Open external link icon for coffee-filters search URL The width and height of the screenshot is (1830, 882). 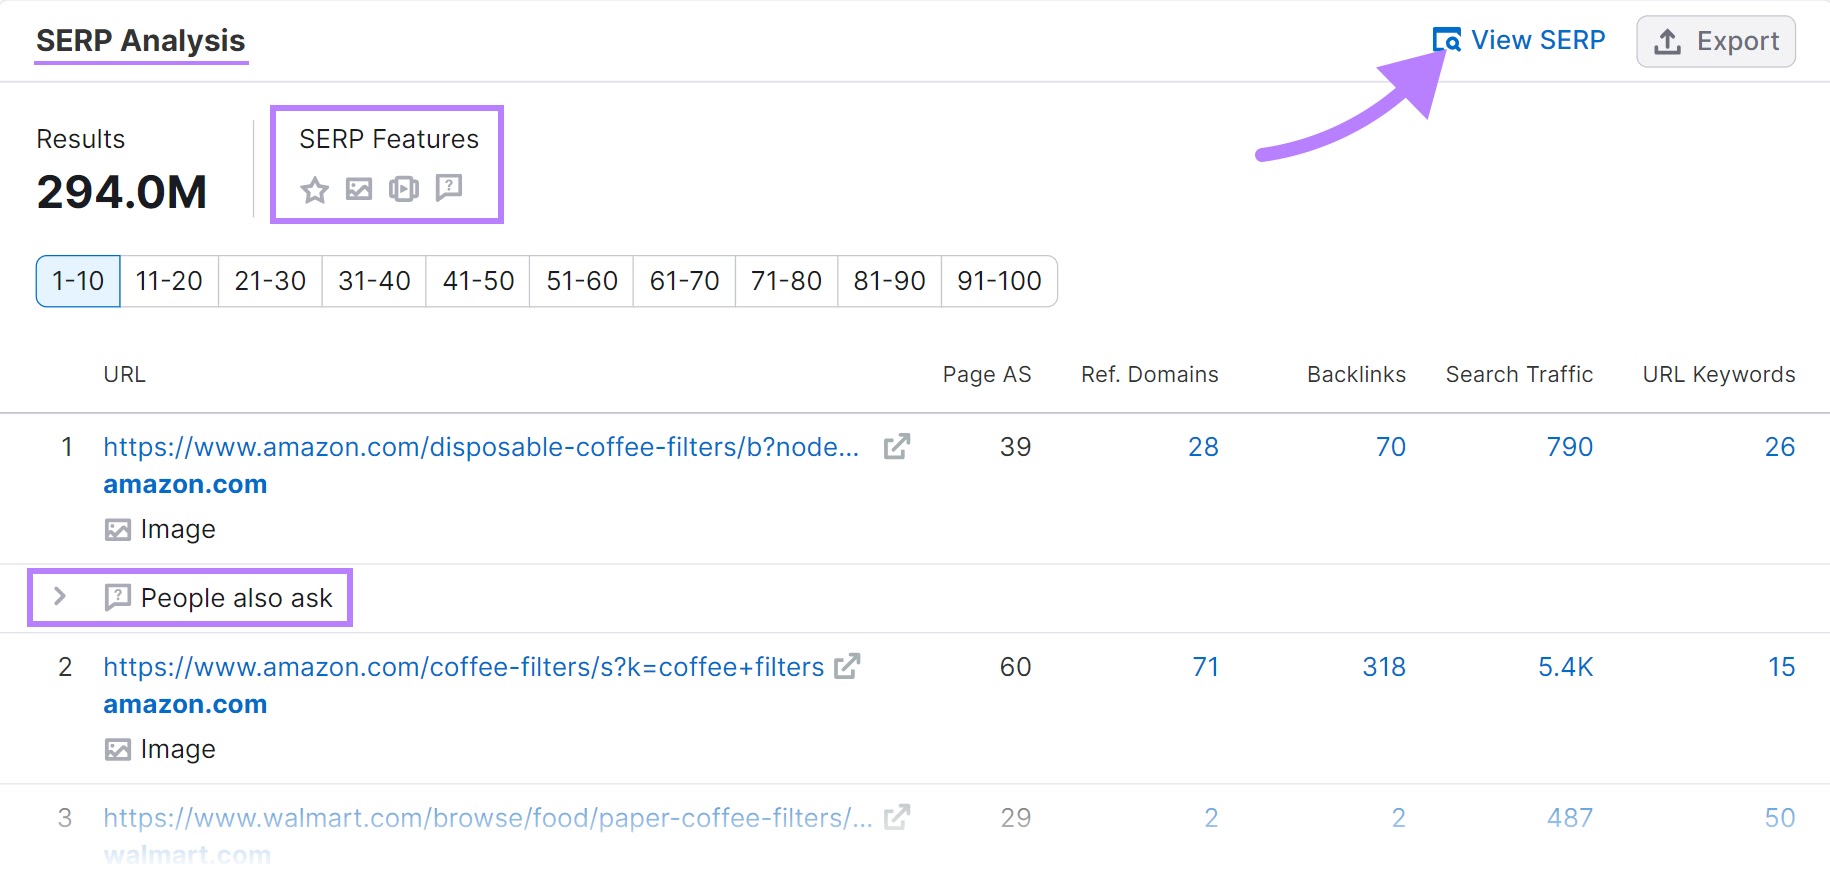pos(847,666)
